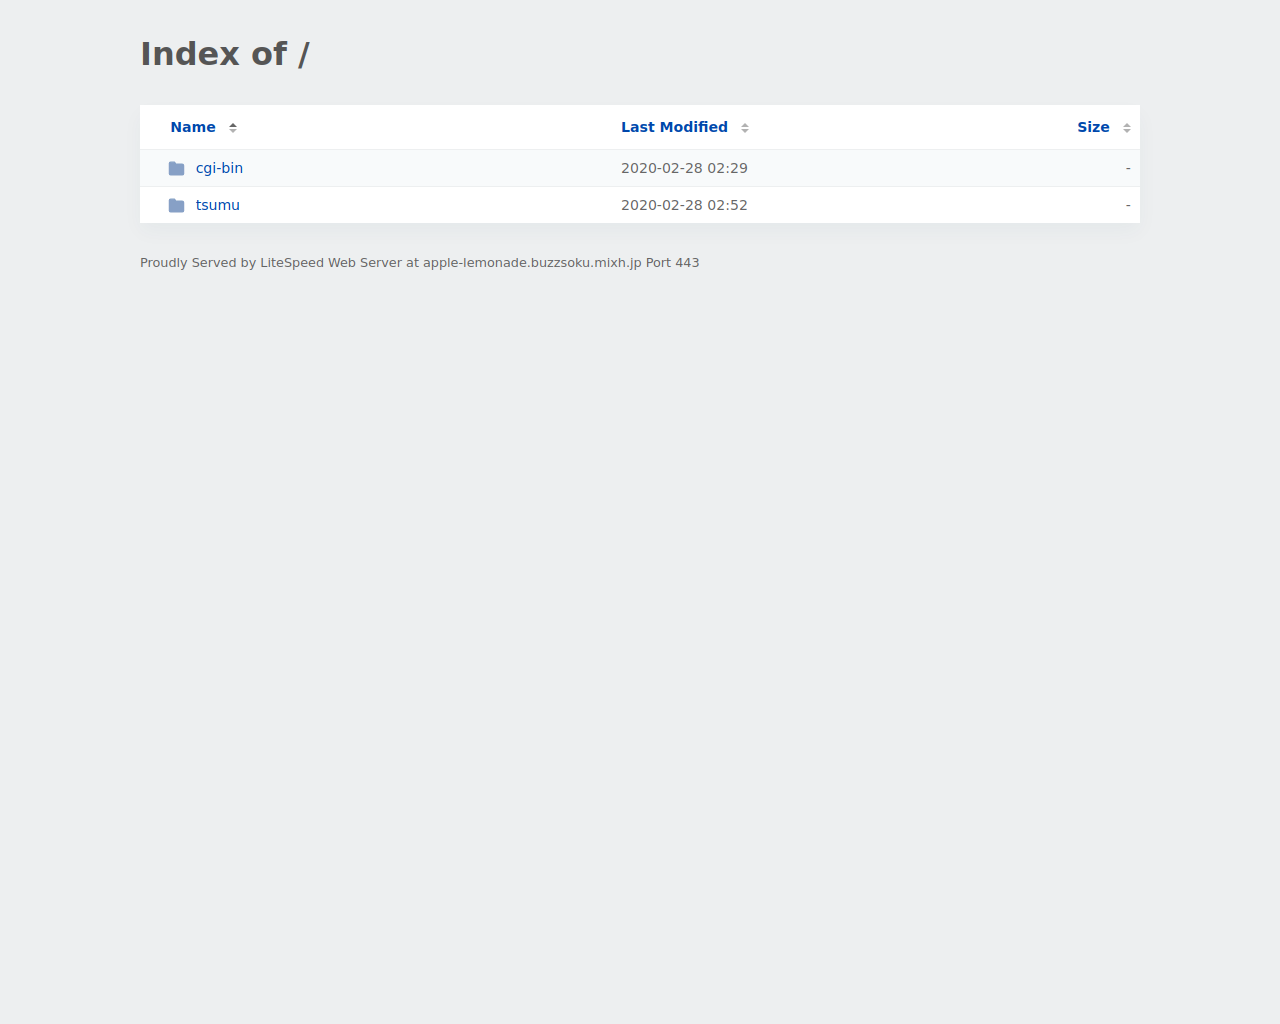Click the folder icon beside tsumu

click(x=177, y=205)
